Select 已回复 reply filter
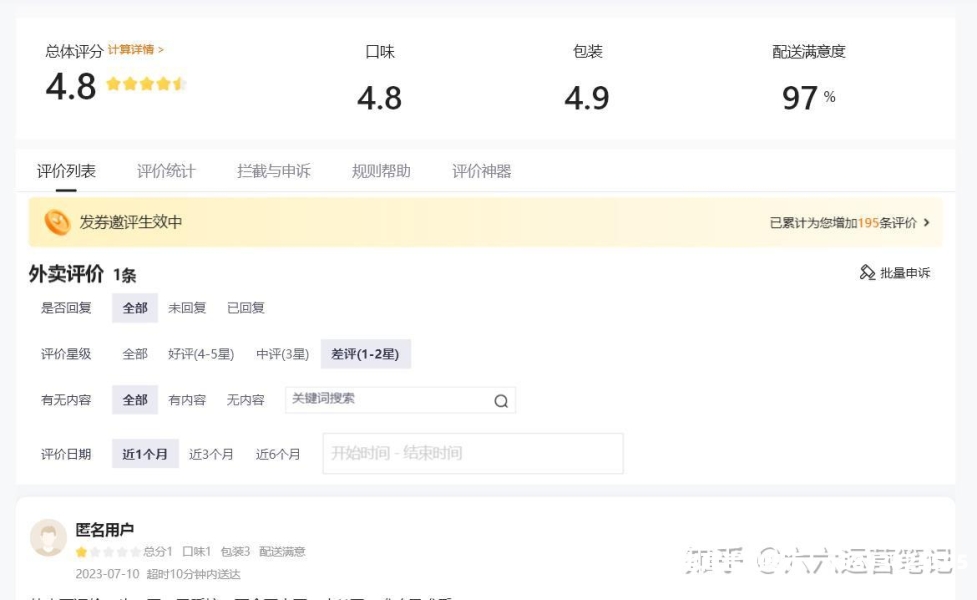Screen dimensions: 977x600 point(246,308)
